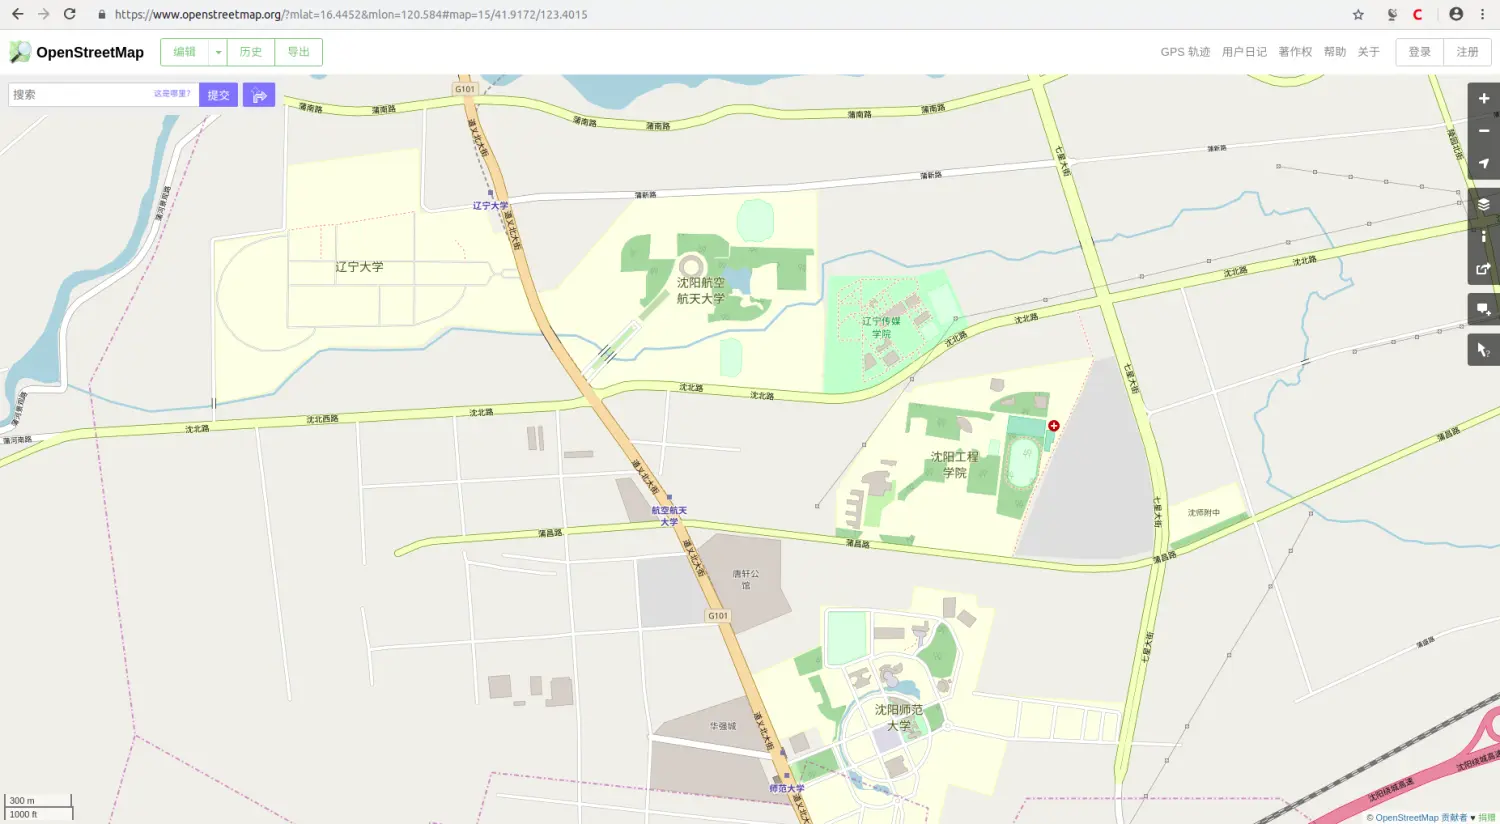Screen dimensions: 1500x824
Task: Click the blue 辽宁大学 stop label
Action: (490, 206)
